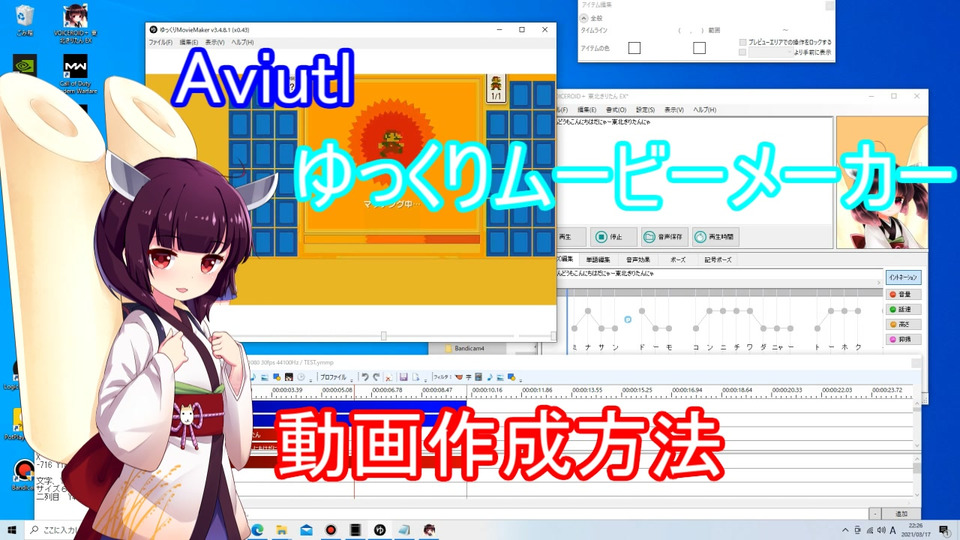This screenshot has height=540, width=960.
Task: Undo last action in timeline toolbar
Action: (x=365, y=377)
